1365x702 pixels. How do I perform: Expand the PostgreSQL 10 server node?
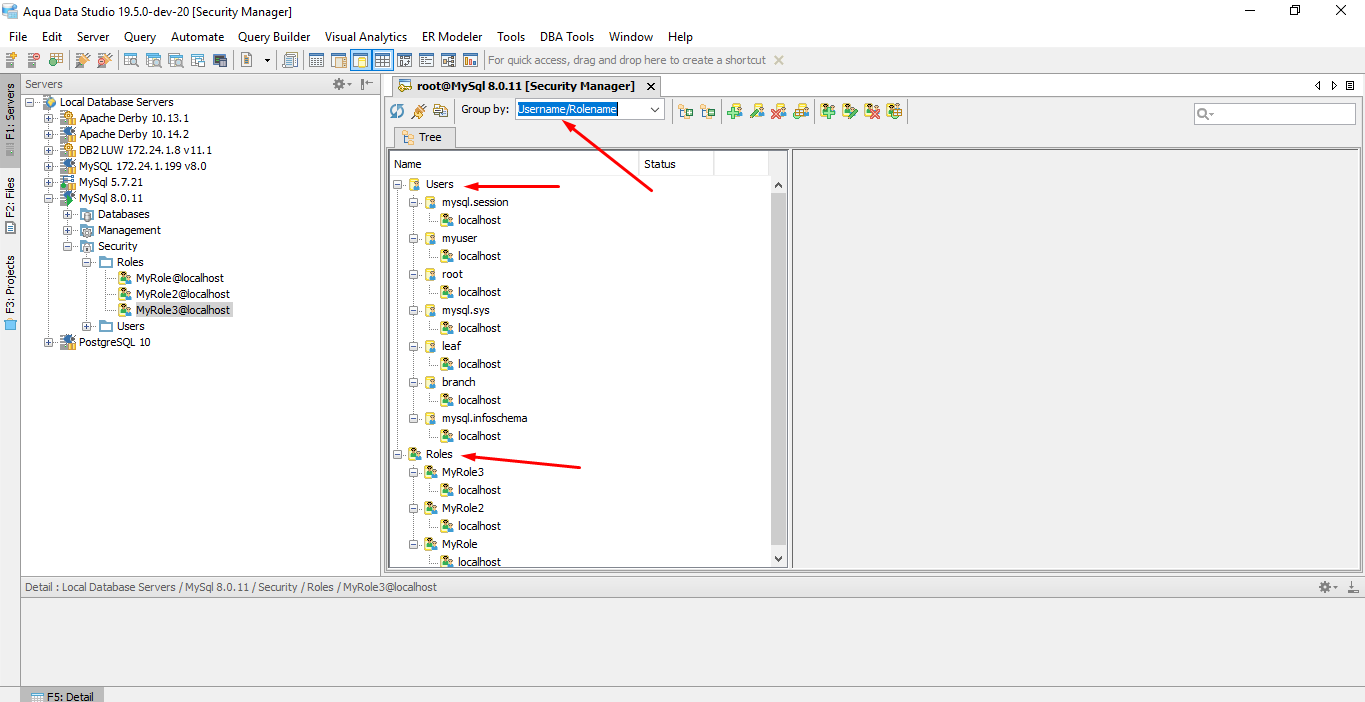(48, 342)
